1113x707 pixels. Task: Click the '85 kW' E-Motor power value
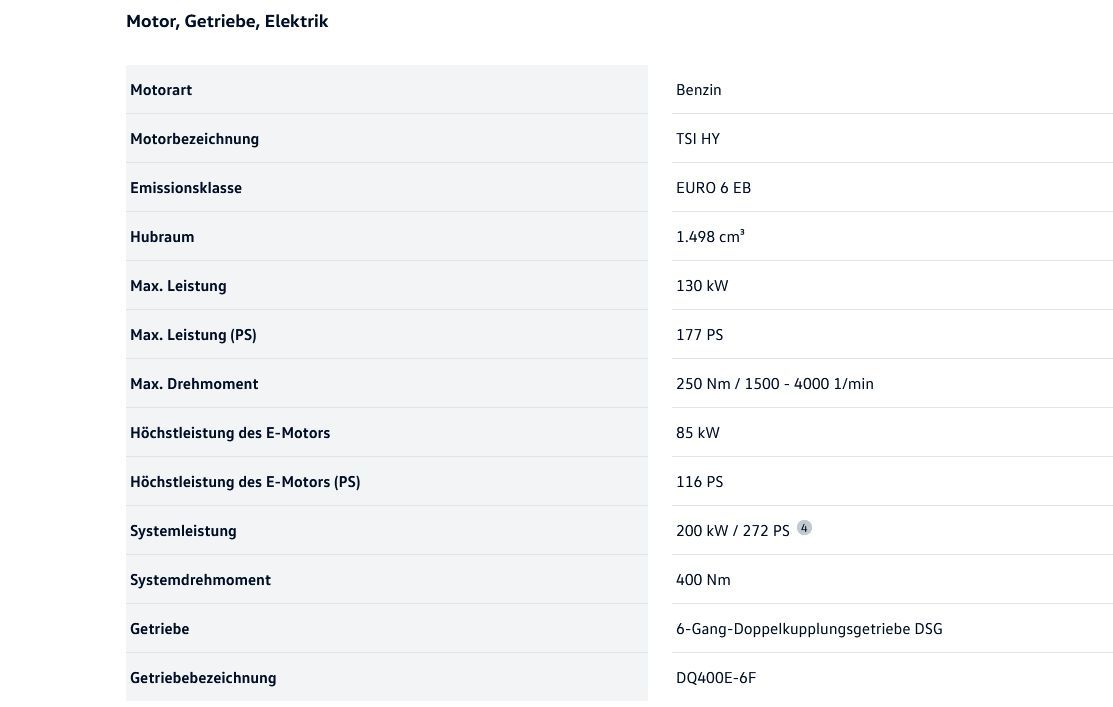pyautogui.click(x=697, y=433)
